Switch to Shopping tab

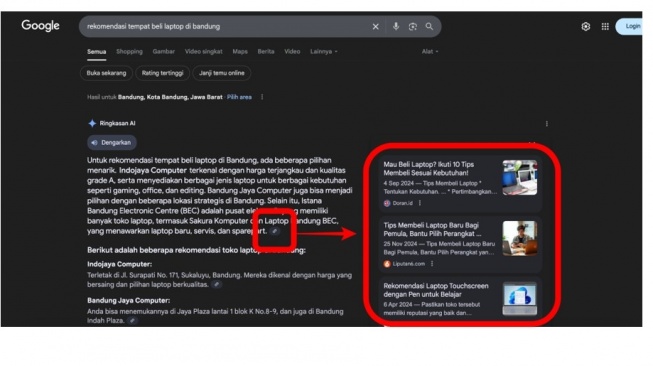tap(129, 52)
